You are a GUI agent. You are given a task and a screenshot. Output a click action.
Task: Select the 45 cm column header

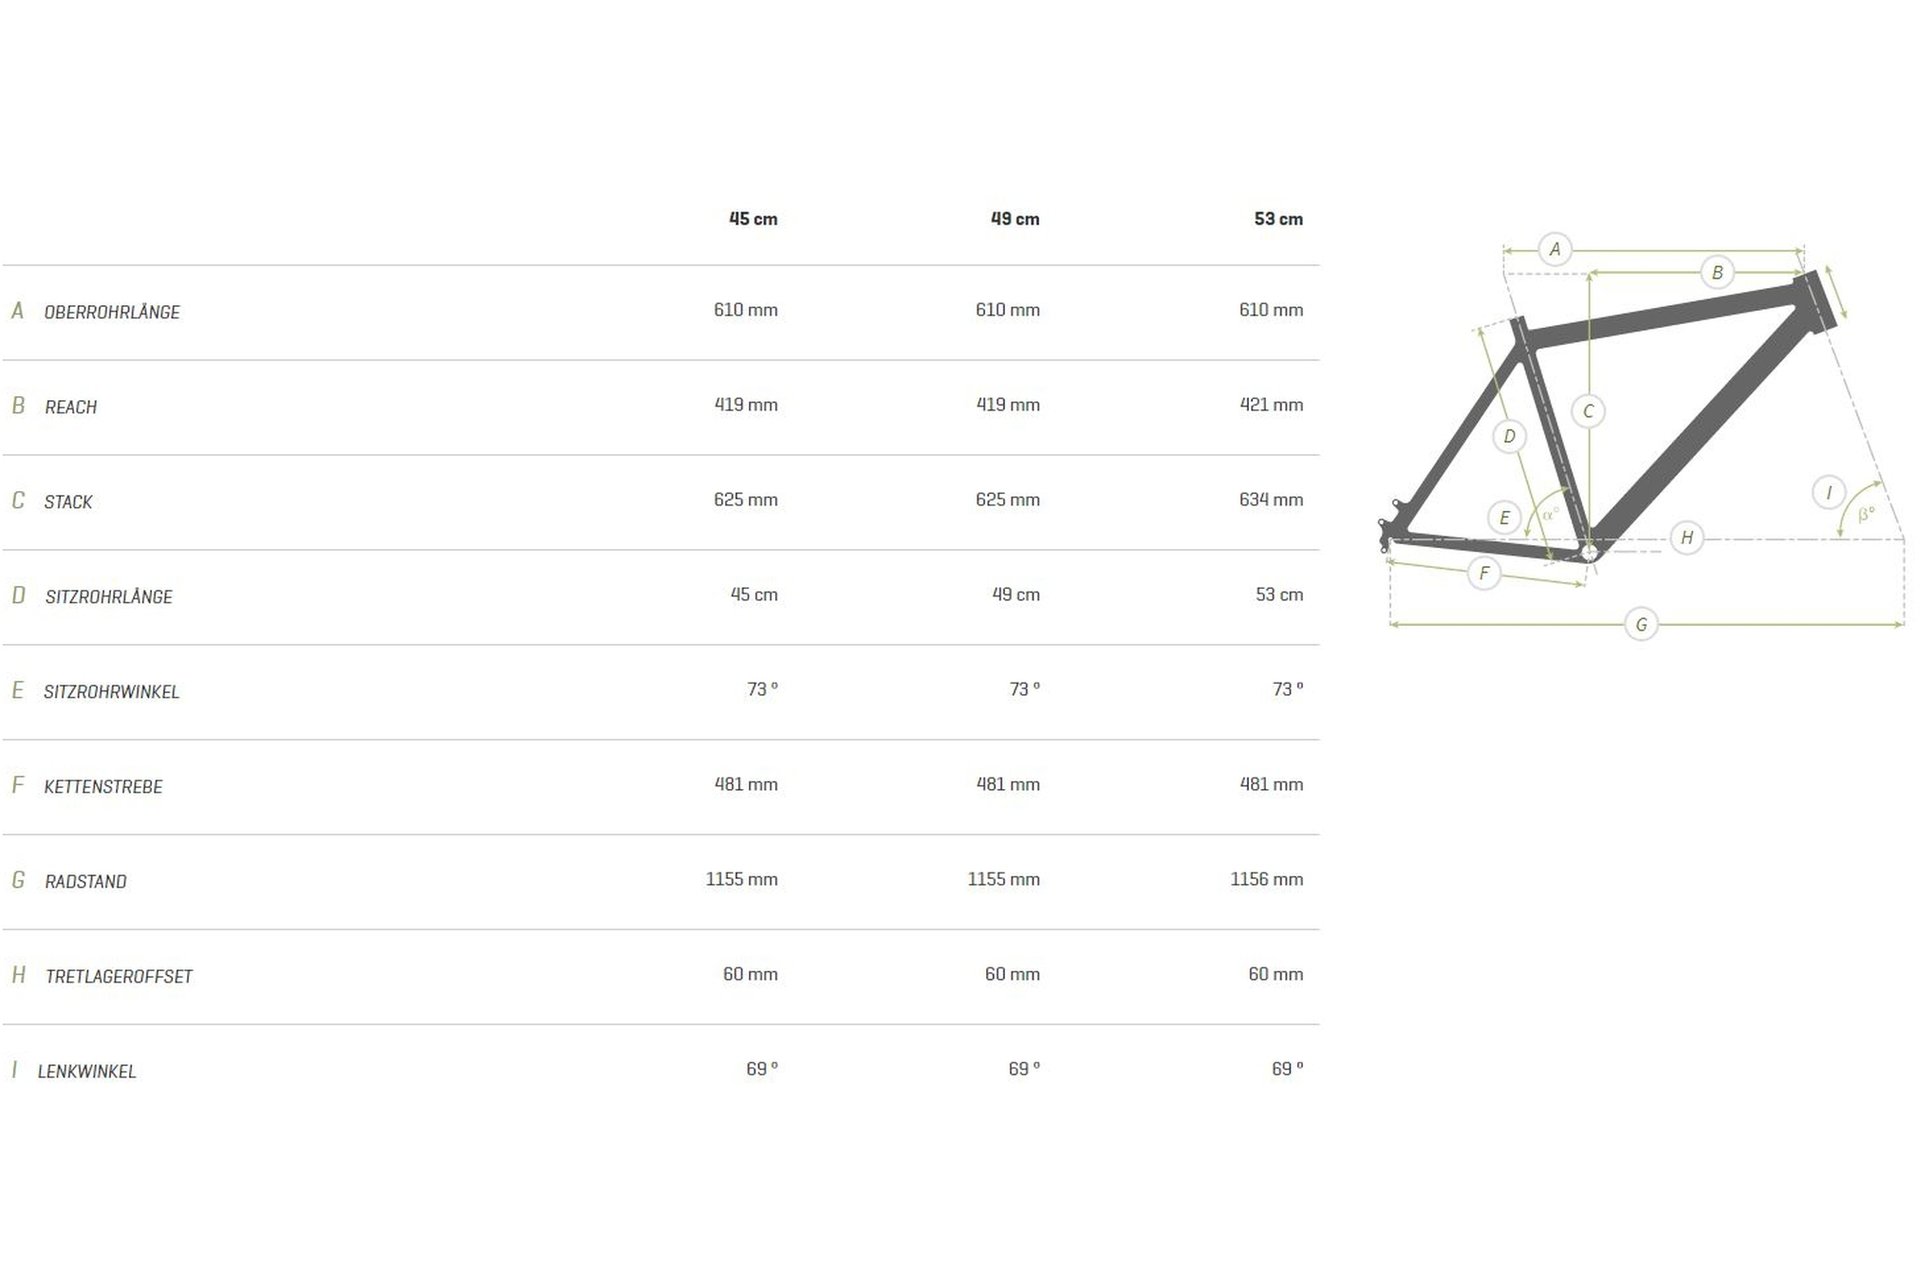(x=753, y=219)
